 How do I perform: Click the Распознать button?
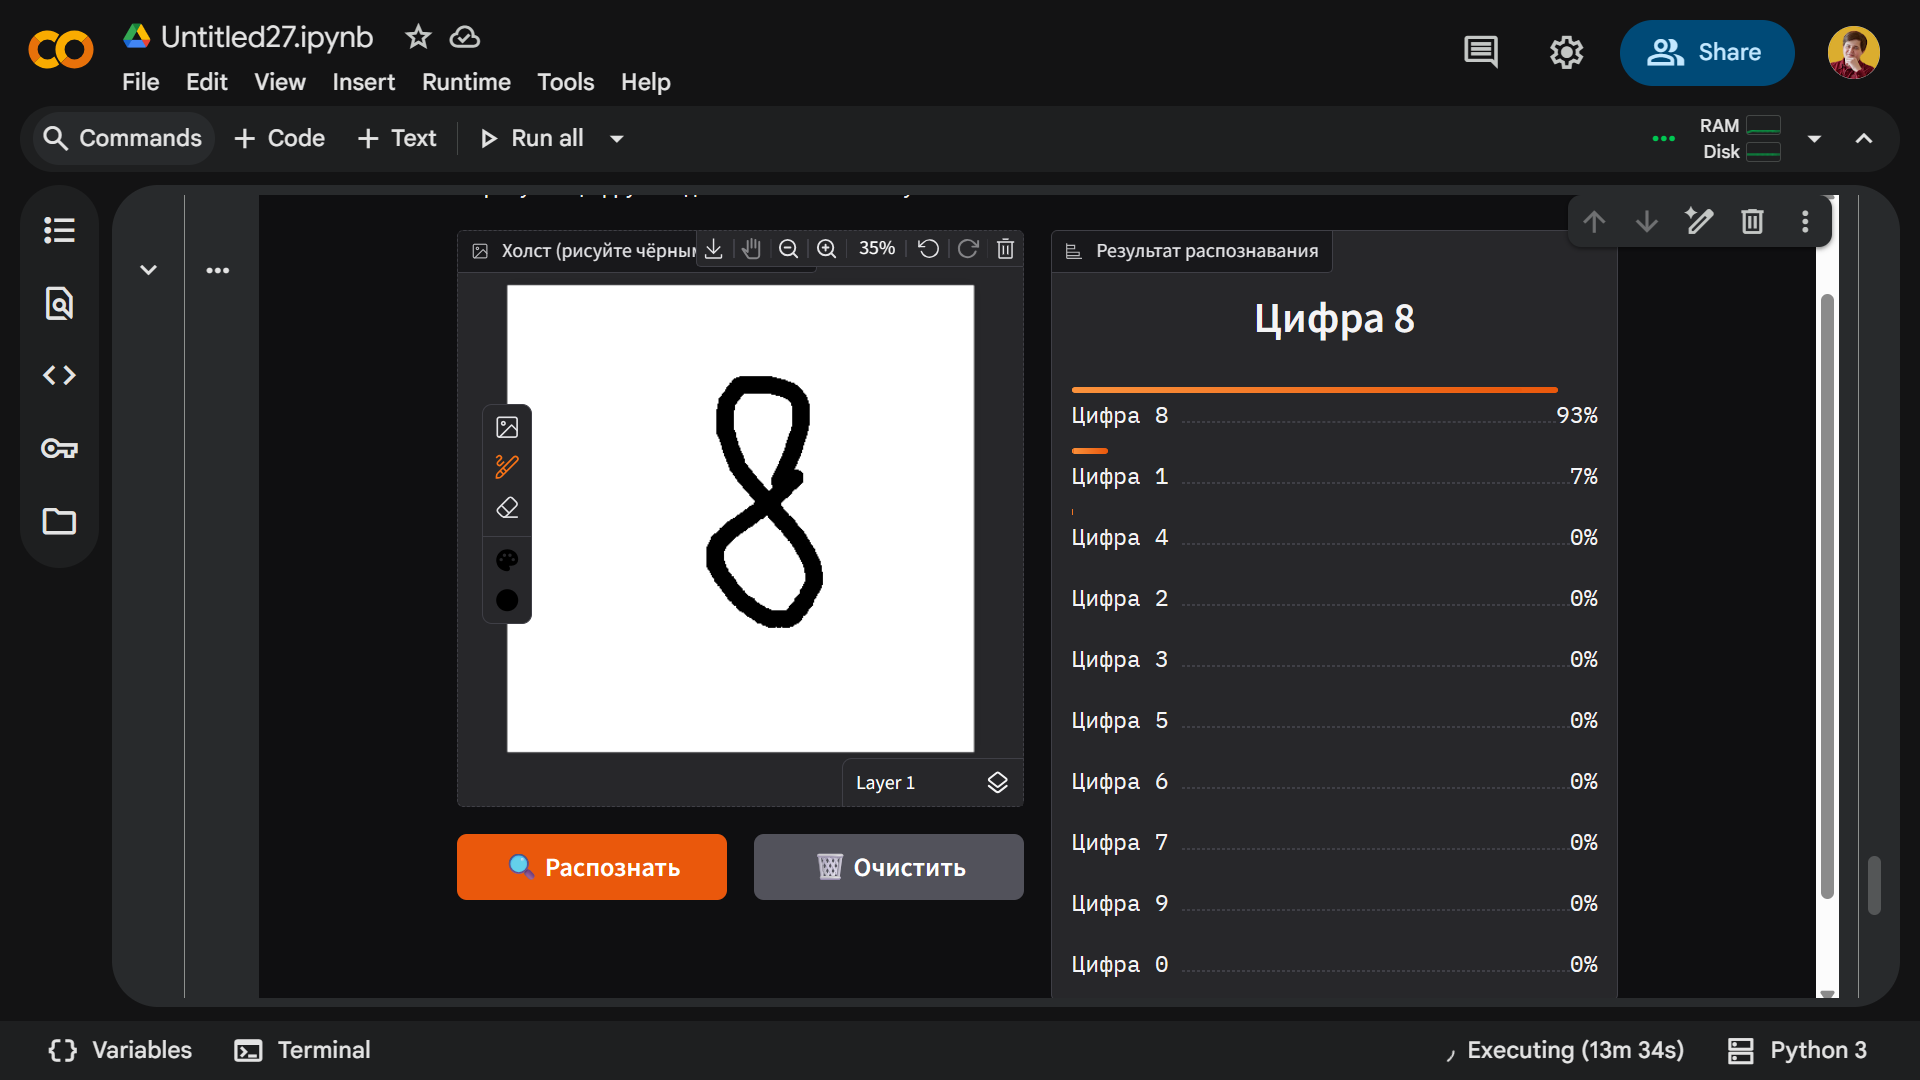pyautogui.click(x=592, y=867)
